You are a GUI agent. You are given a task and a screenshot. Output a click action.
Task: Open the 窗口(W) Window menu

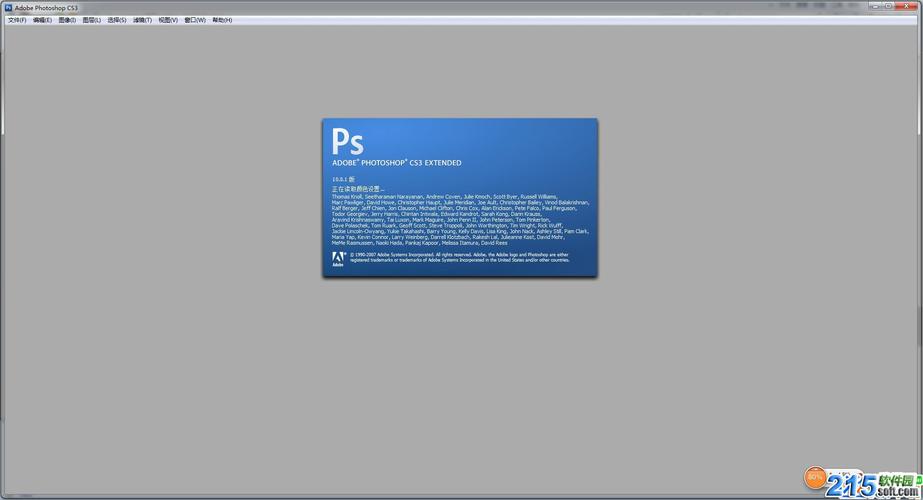[x=195, y=20]
